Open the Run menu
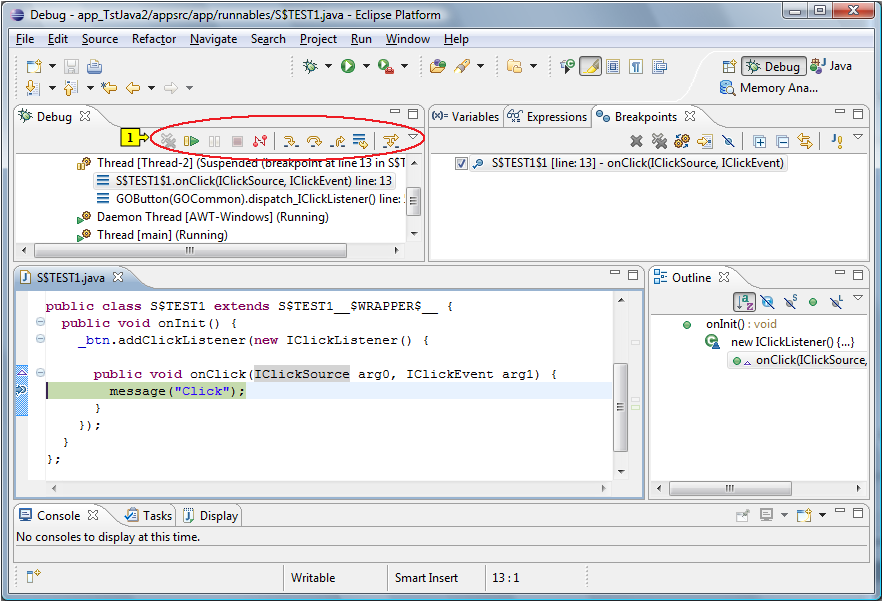This screenshot has height=602, width=882. 361,39
